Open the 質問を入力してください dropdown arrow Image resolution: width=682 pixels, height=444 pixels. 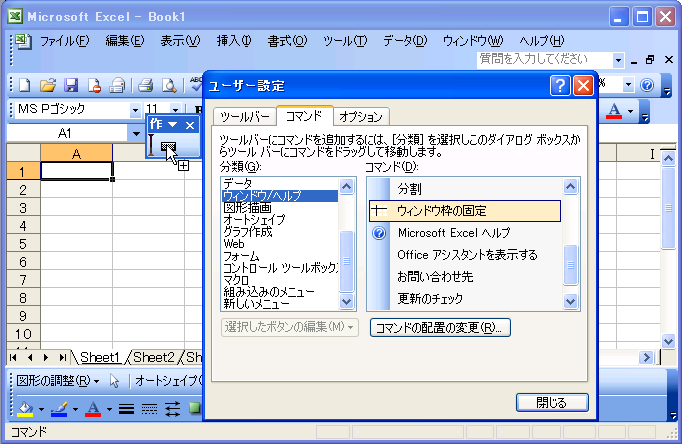[x=618, y=60]
